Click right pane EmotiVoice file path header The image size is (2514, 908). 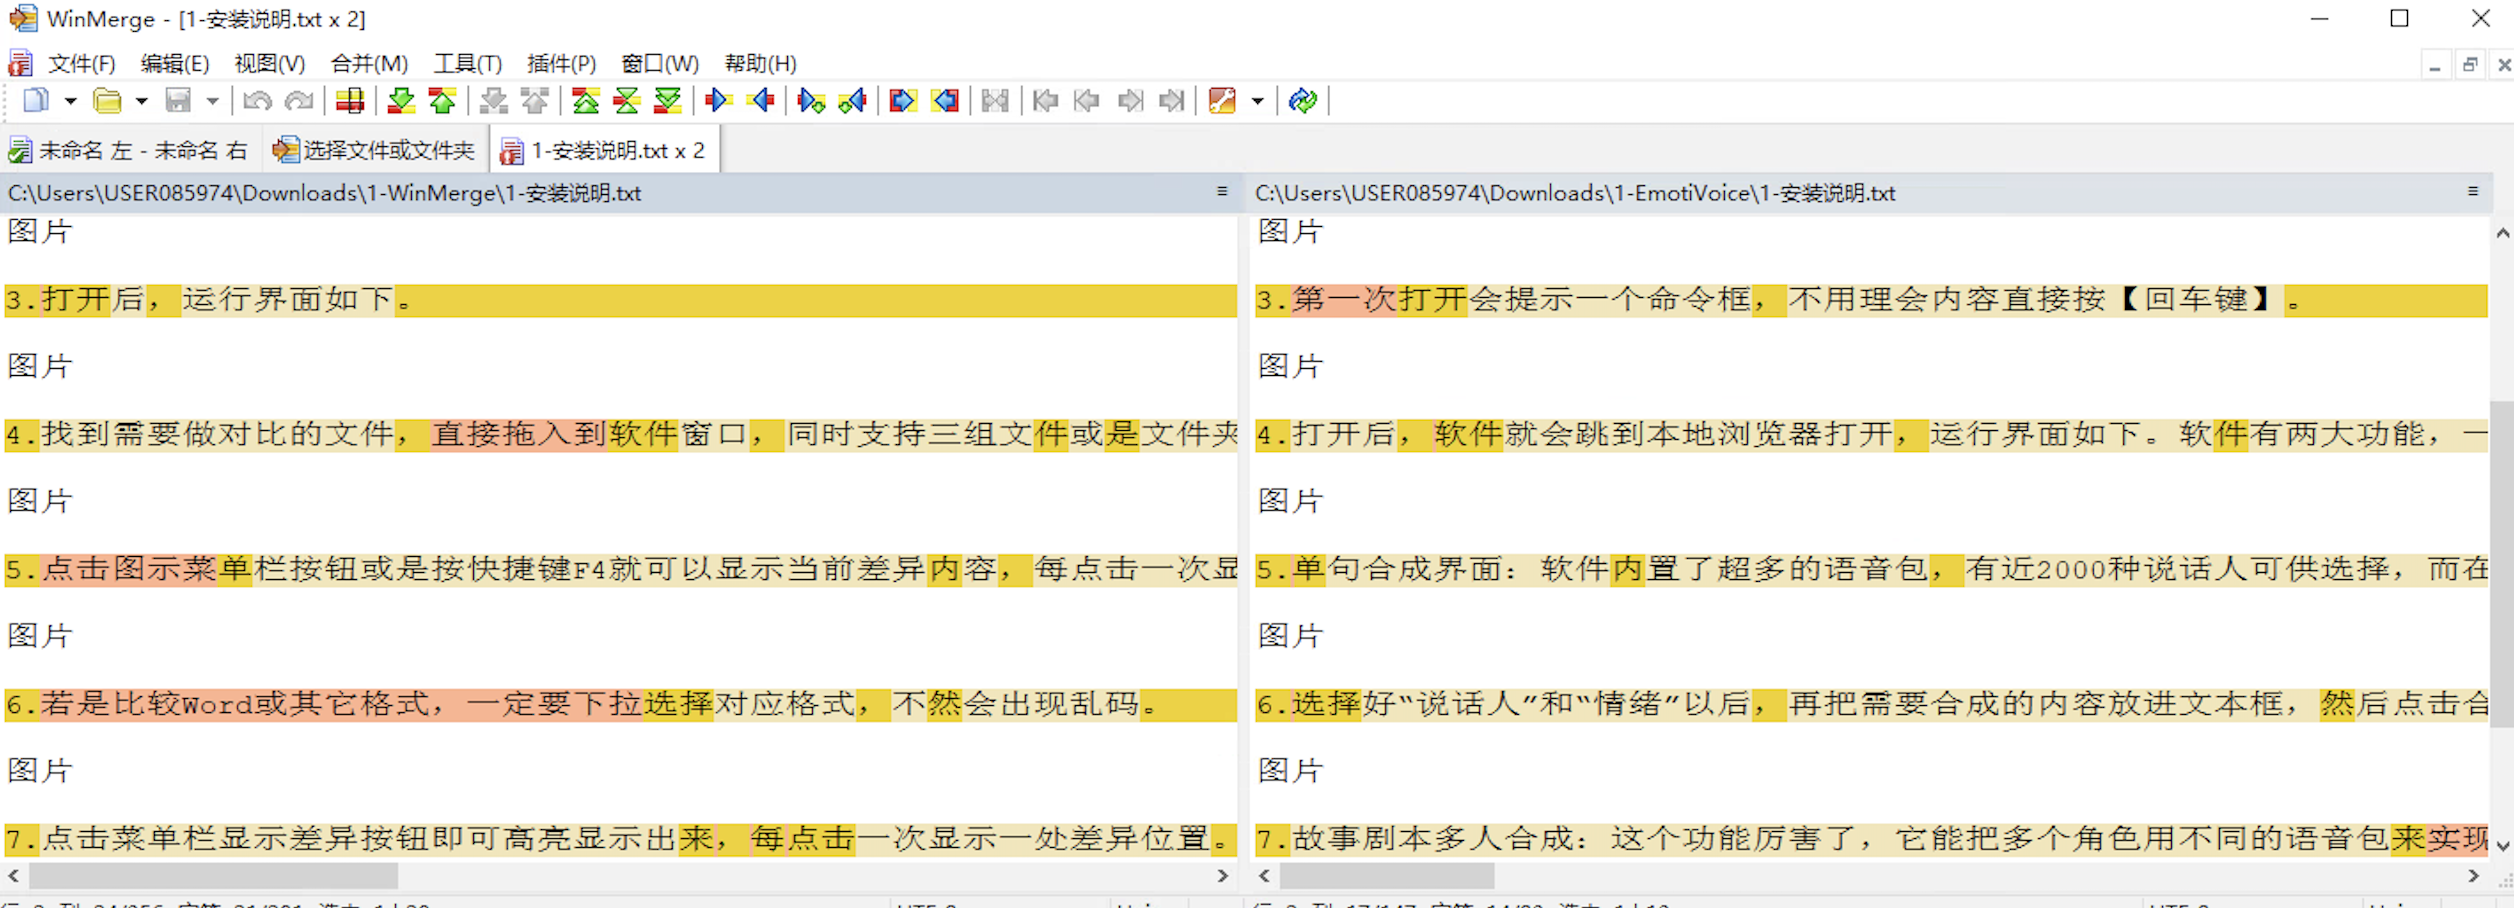click(1575, 193)
